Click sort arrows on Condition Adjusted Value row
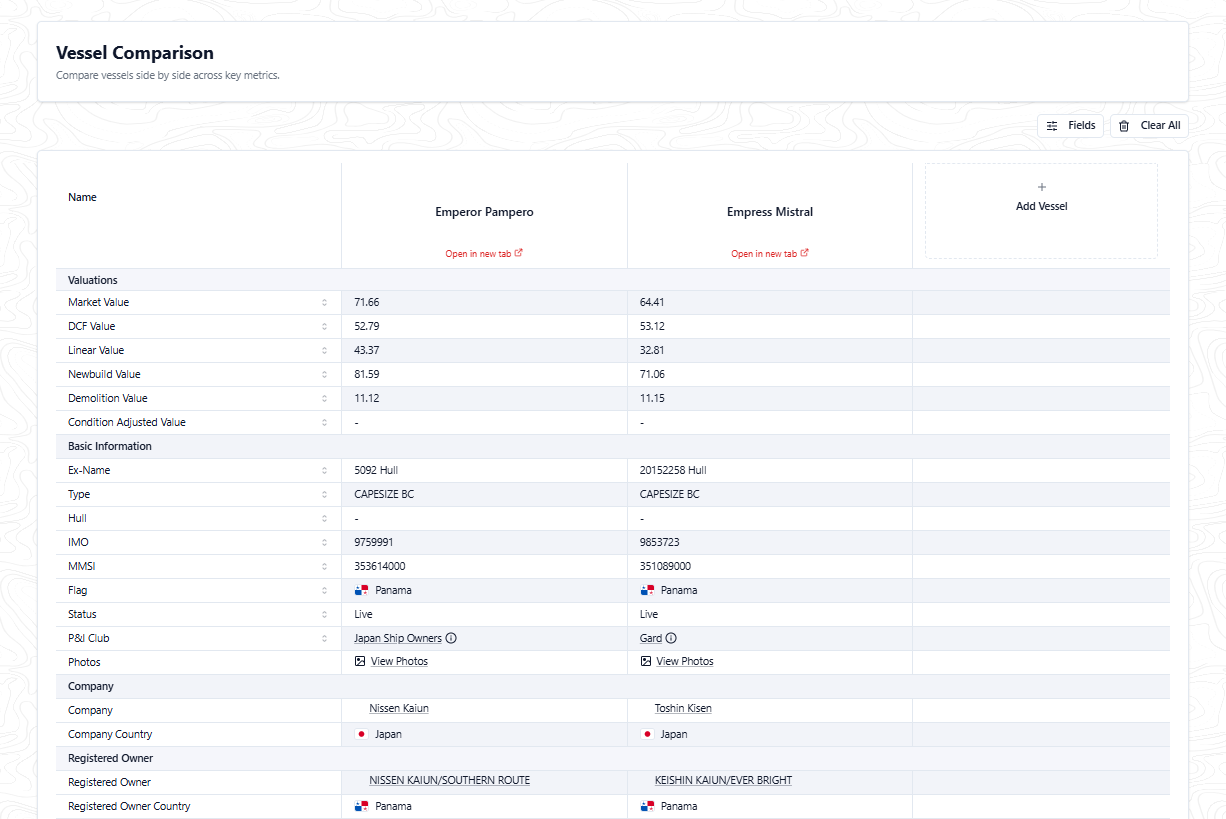The height and width of the screenshot is (819, 1226). coord(324,422)
